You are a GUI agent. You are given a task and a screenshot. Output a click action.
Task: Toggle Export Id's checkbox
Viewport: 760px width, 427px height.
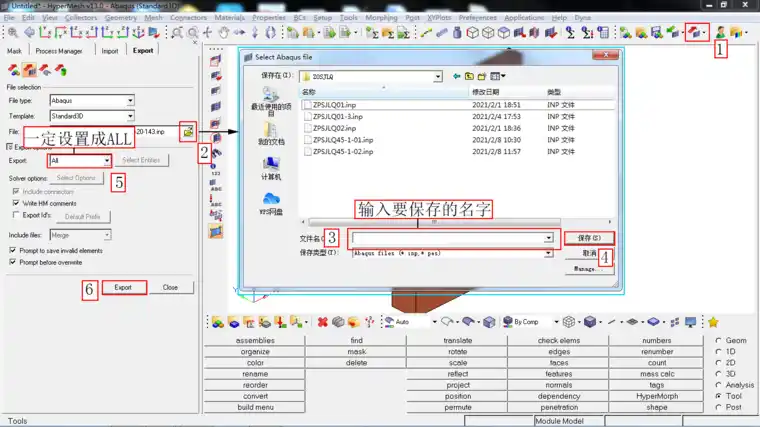tap(16, 215)
